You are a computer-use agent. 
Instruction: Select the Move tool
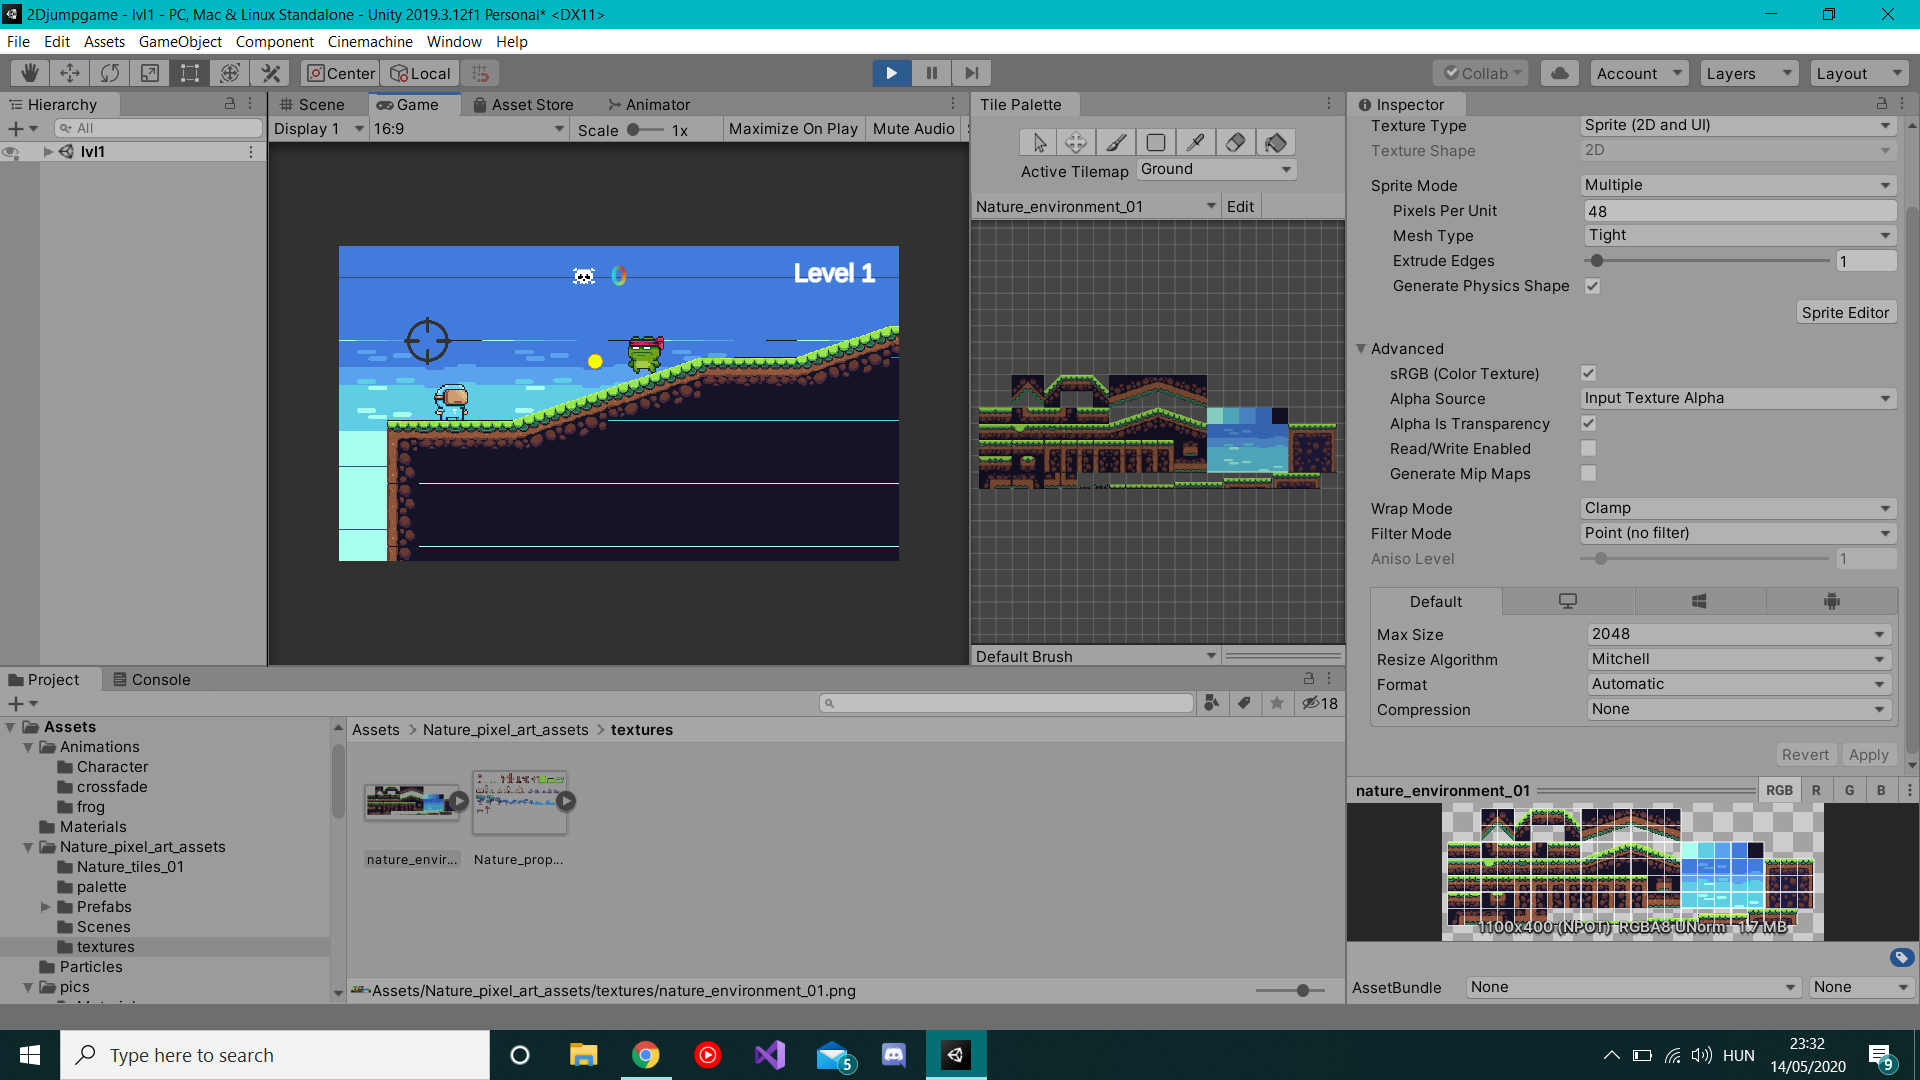(x=70, y=73)
